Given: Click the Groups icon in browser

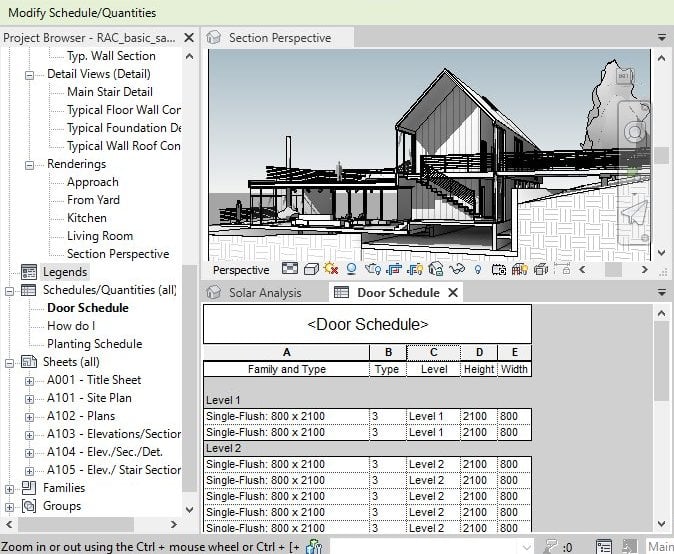Looking at the screenshot, I should coord(29,506).
